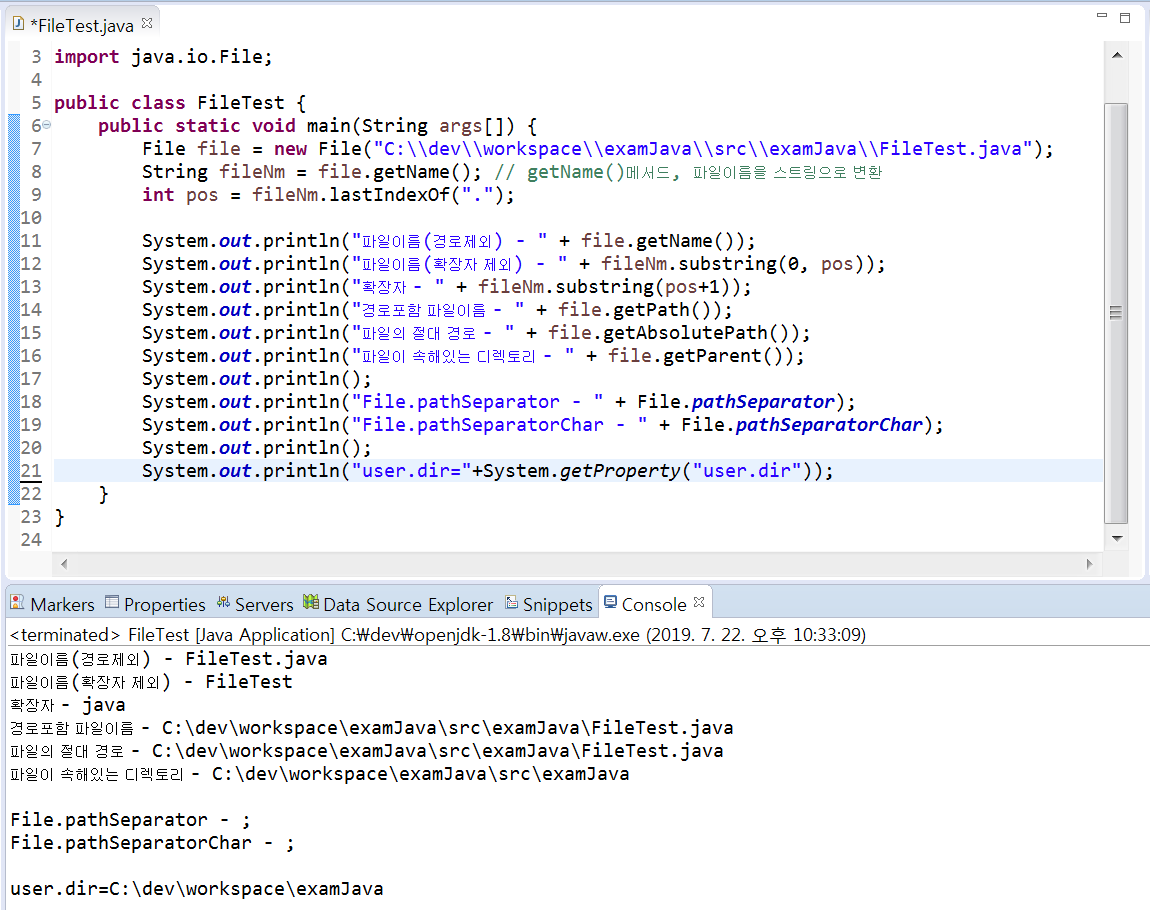Click "getPath()" on line 14
This screenshot has width=1150, height=910.
662,310
